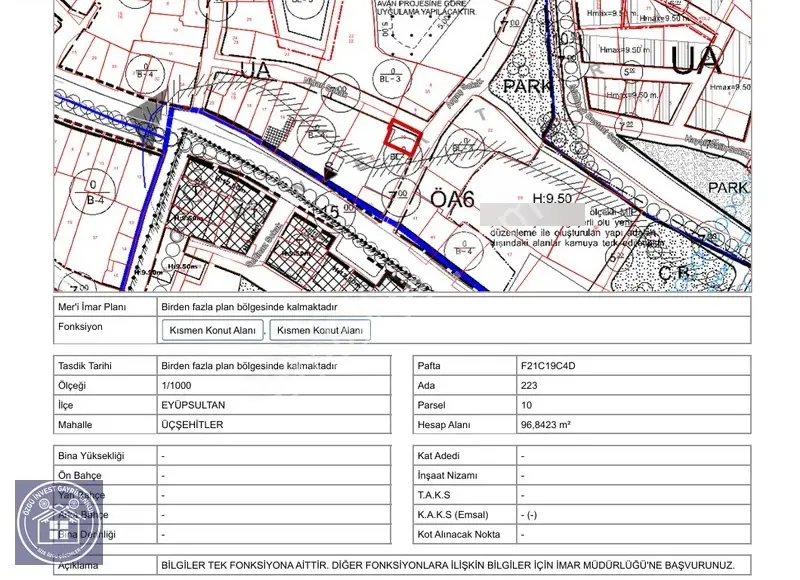The image size is (800, 580).
Task: Select the Kat Adedi label
Action: pyautogui.click(x=438, y=456)
